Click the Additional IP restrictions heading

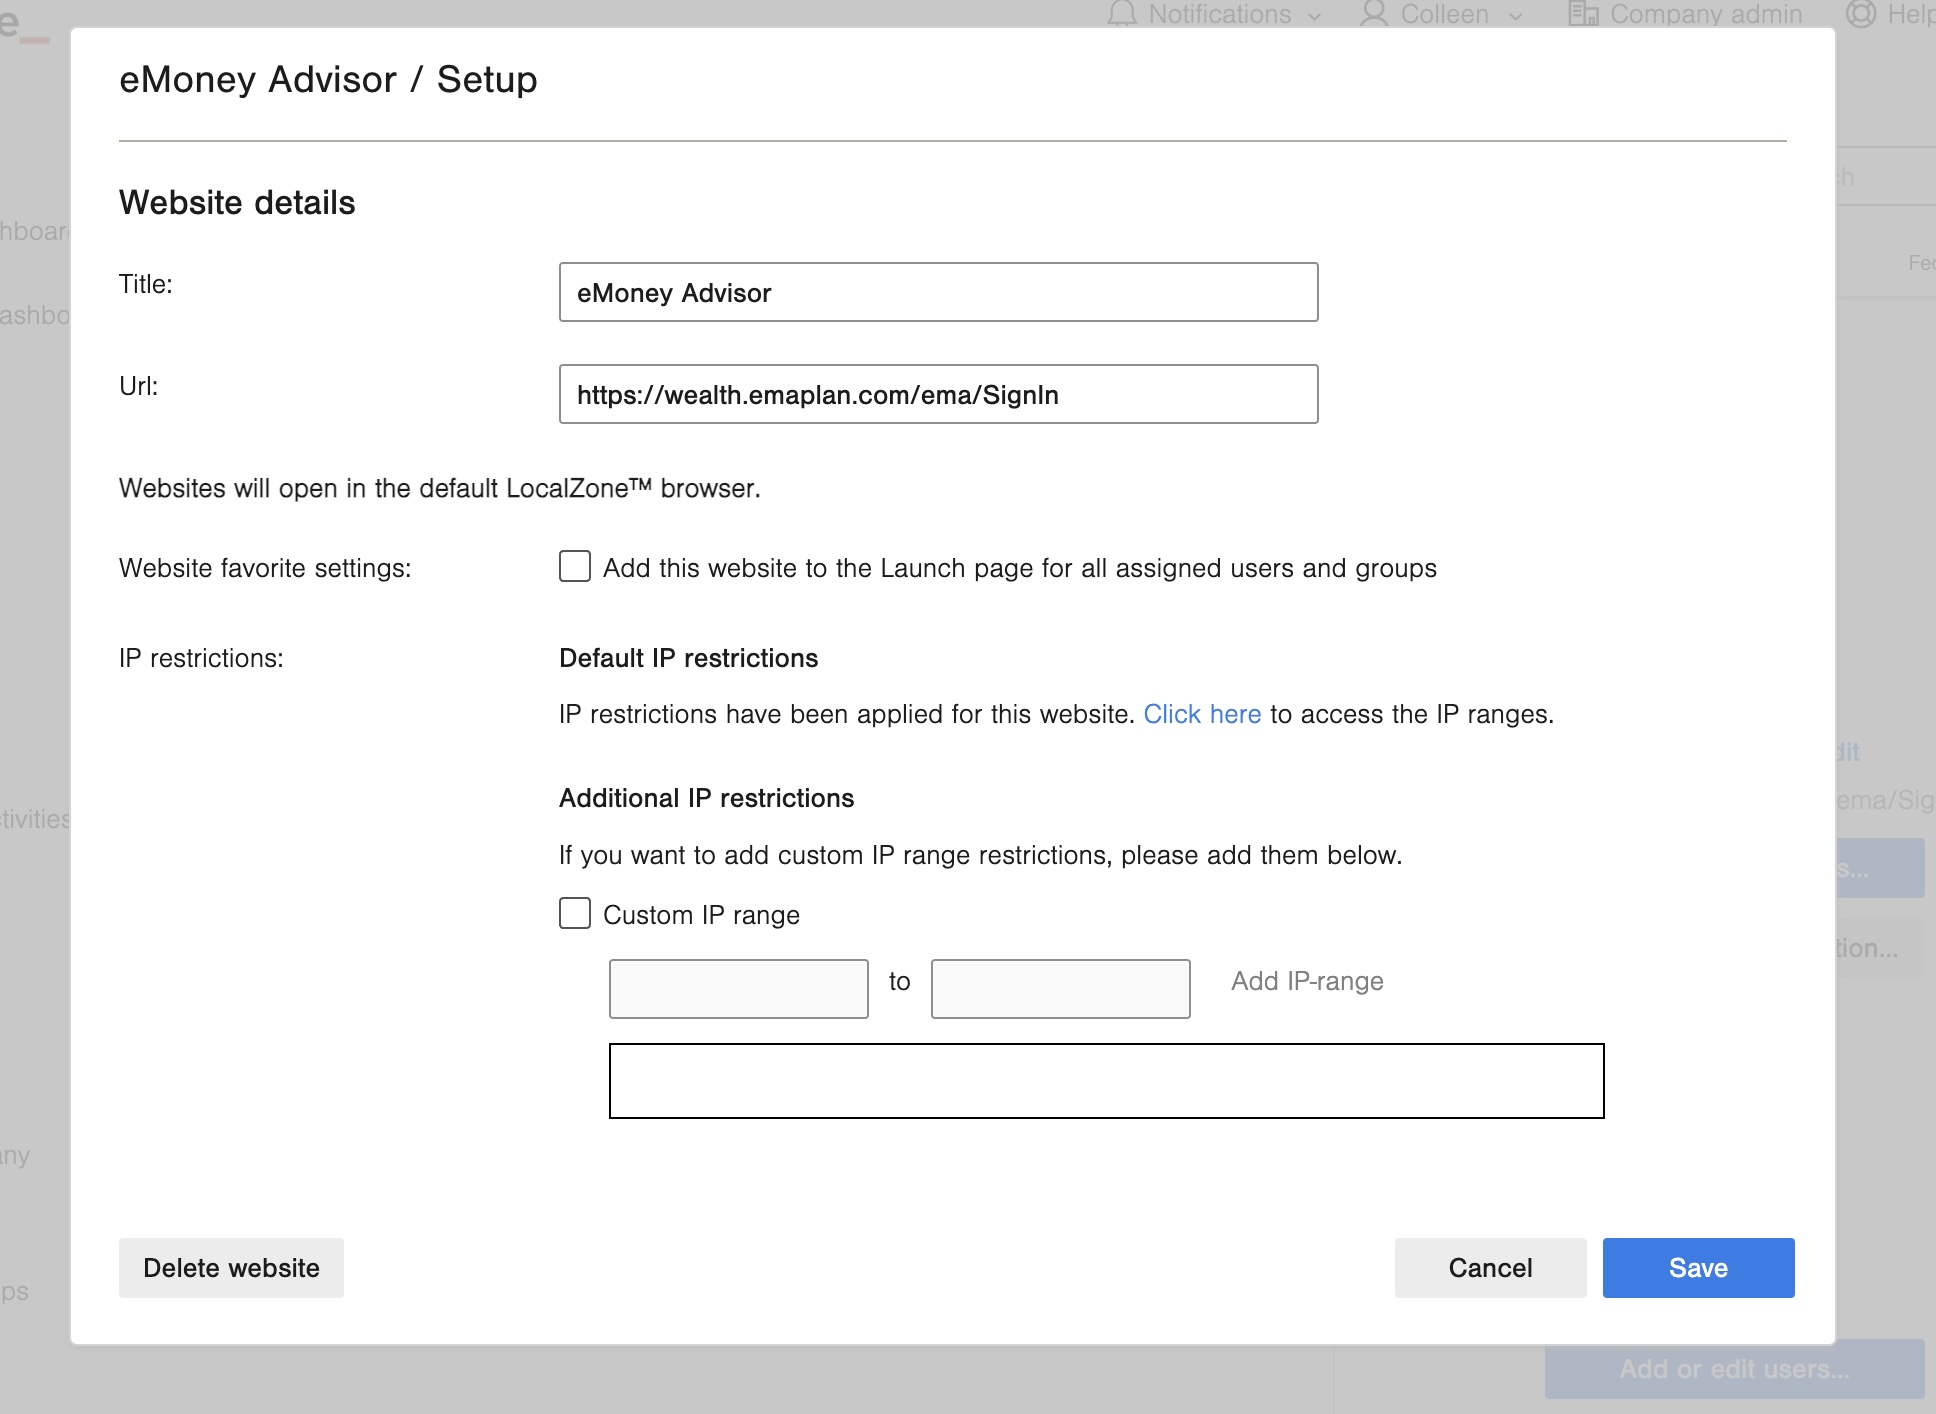point(706,798)
